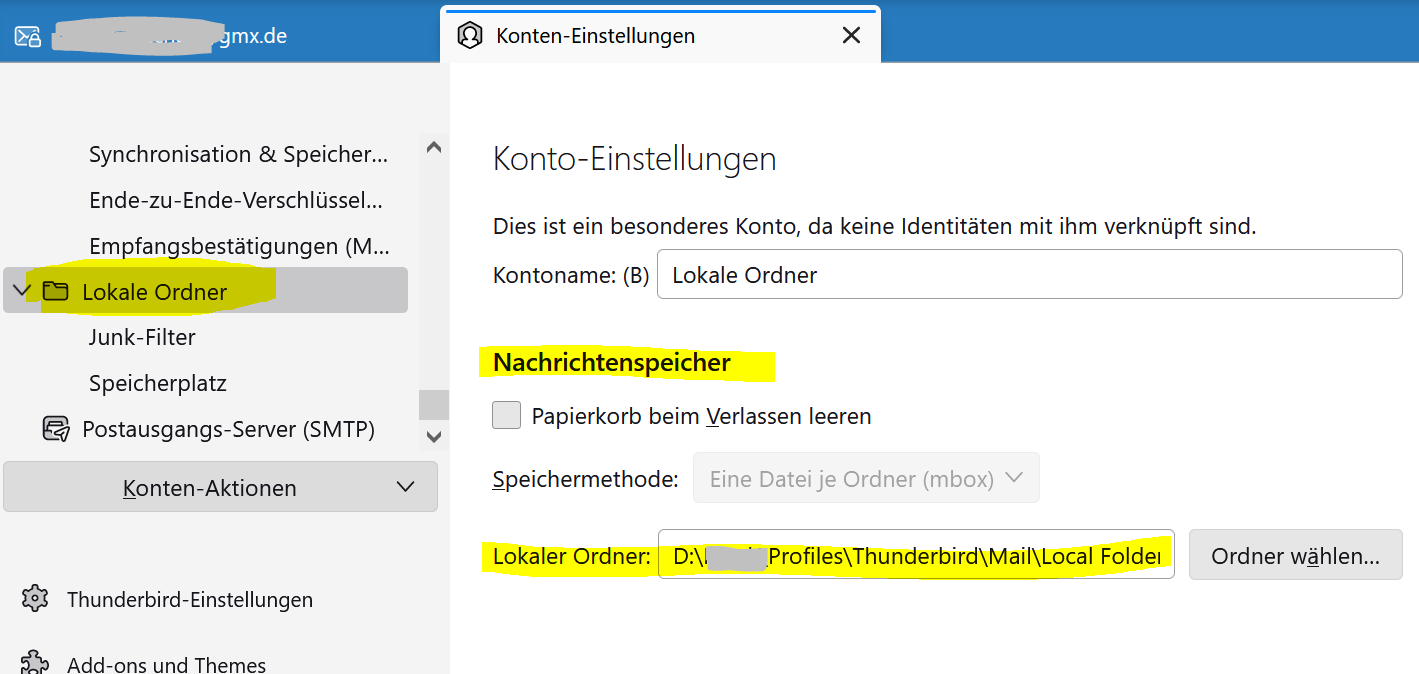Click the sidebar scrollbar up arrow
Viewport: 1419px width, 674px height.
click(433, 147)
